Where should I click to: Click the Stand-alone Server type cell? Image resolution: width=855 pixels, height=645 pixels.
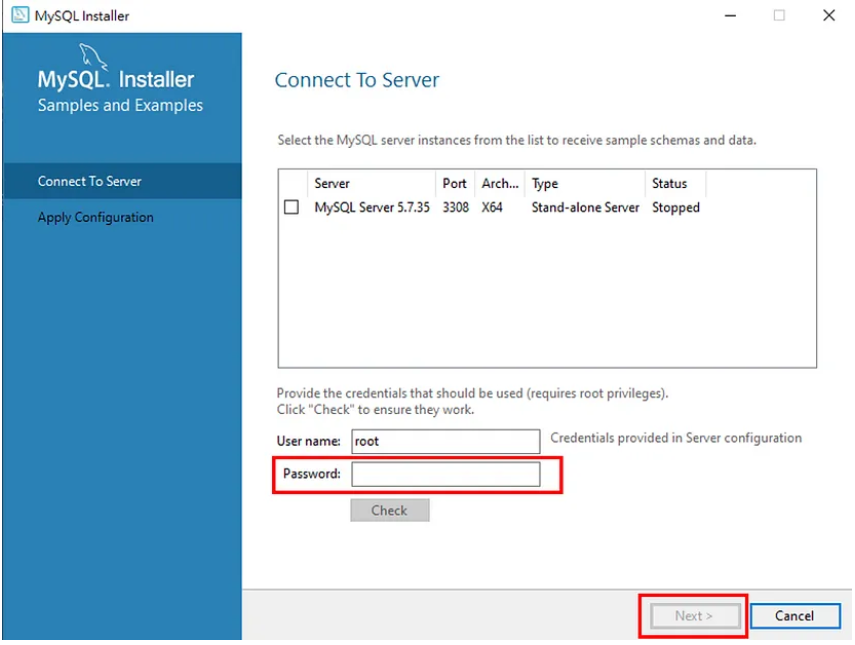click(x=585, y=207)
